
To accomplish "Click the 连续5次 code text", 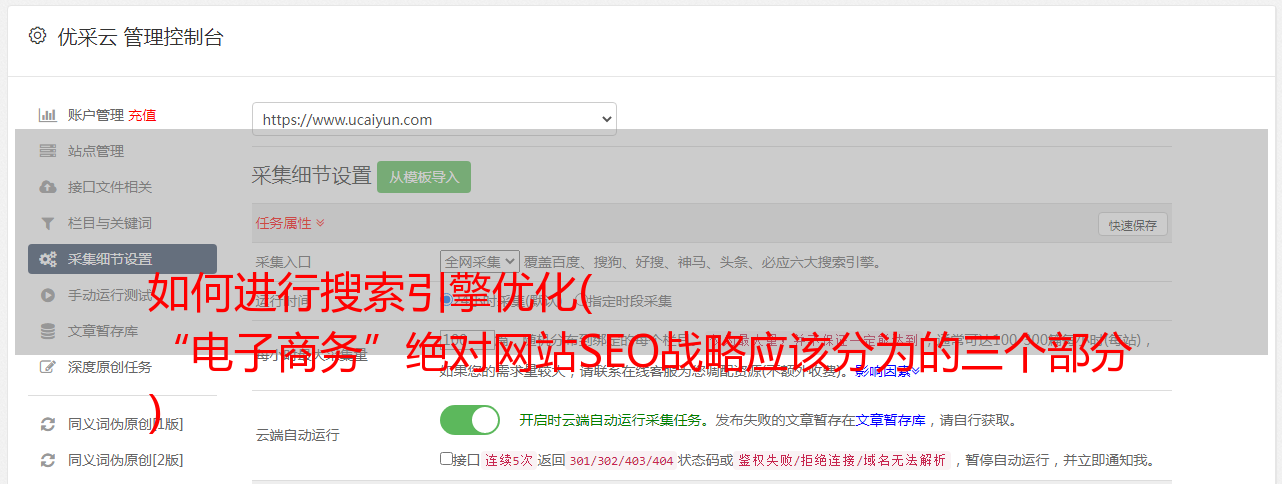I will point(508,460).
